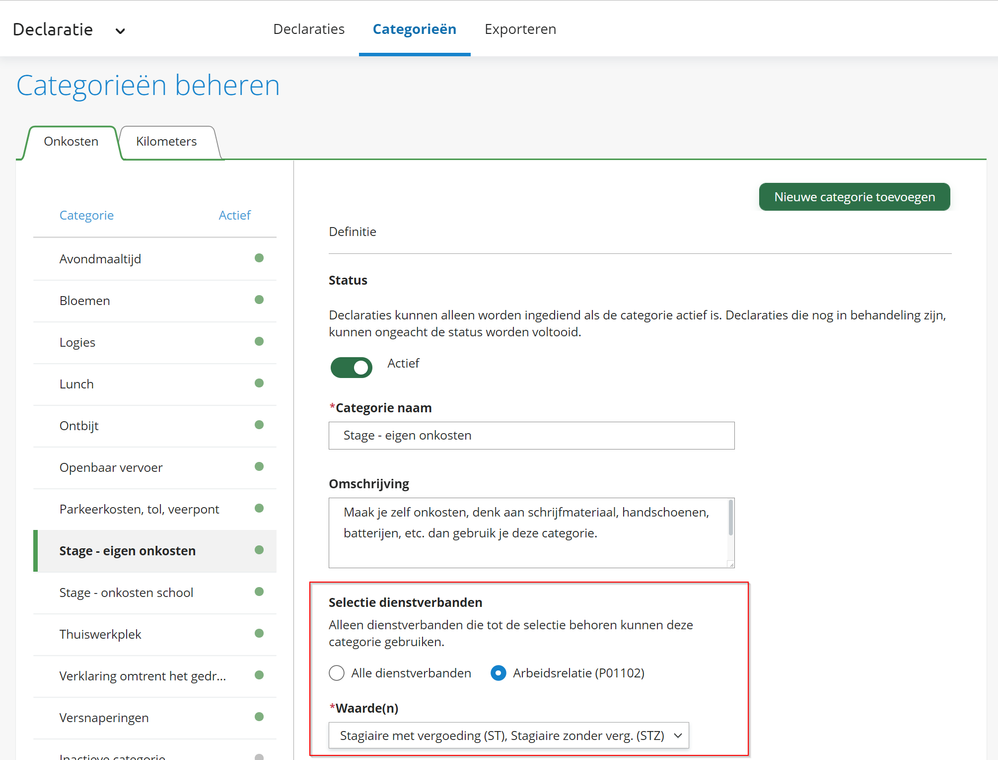Click the active status dot next to Bloemen
This screenshot has width=998, height=760.
(x=259, y=300)
